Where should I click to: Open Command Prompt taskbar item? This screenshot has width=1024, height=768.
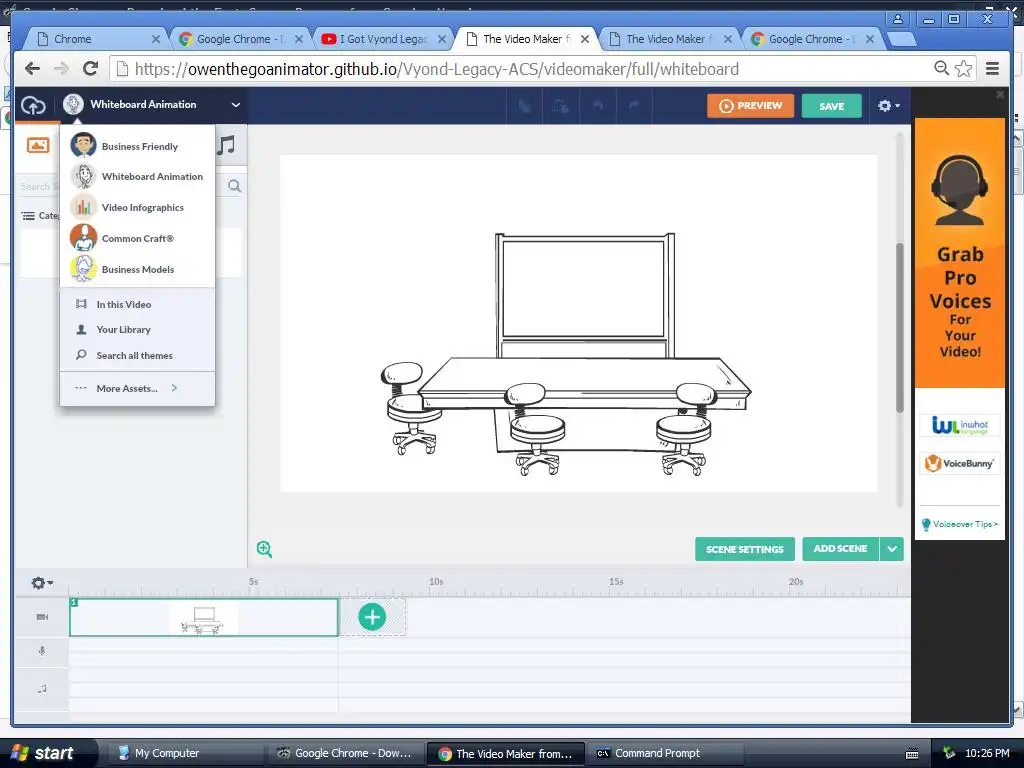665,753
